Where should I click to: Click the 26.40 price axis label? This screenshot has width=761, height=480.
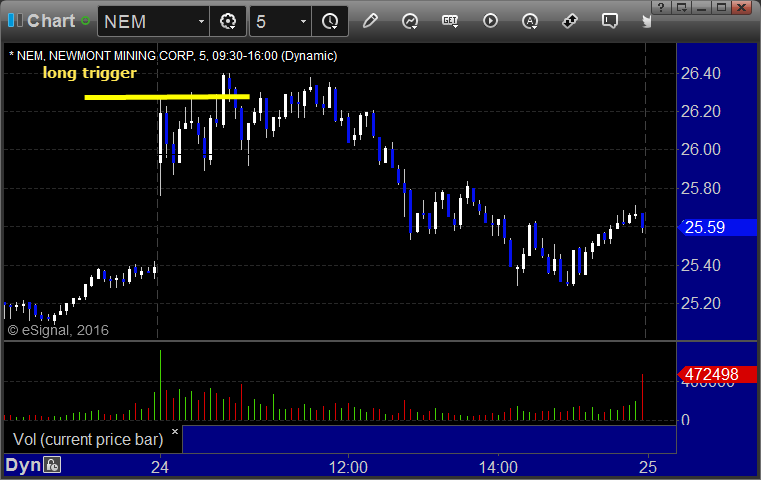pyautogui.click(x=701, y=73)
